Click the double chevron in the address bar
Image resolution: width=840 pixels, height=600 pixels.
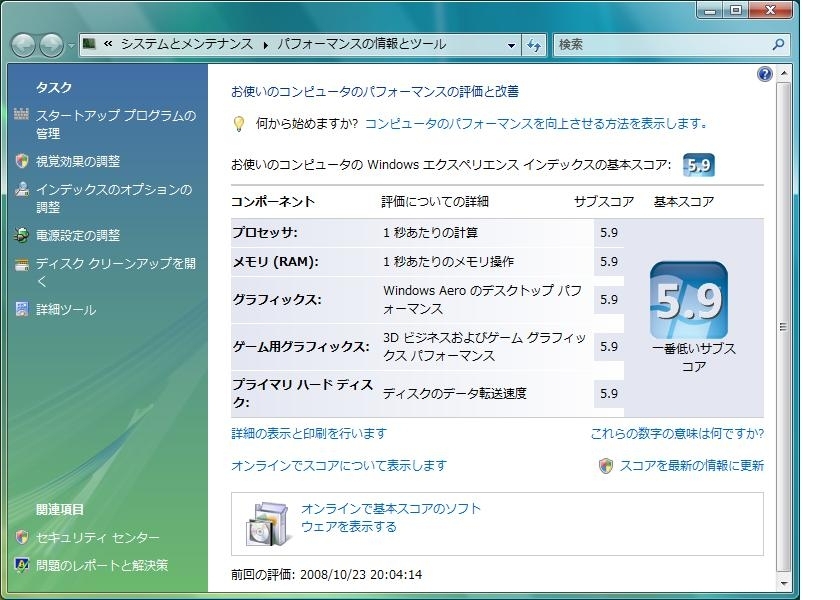(x=108, y=44)
